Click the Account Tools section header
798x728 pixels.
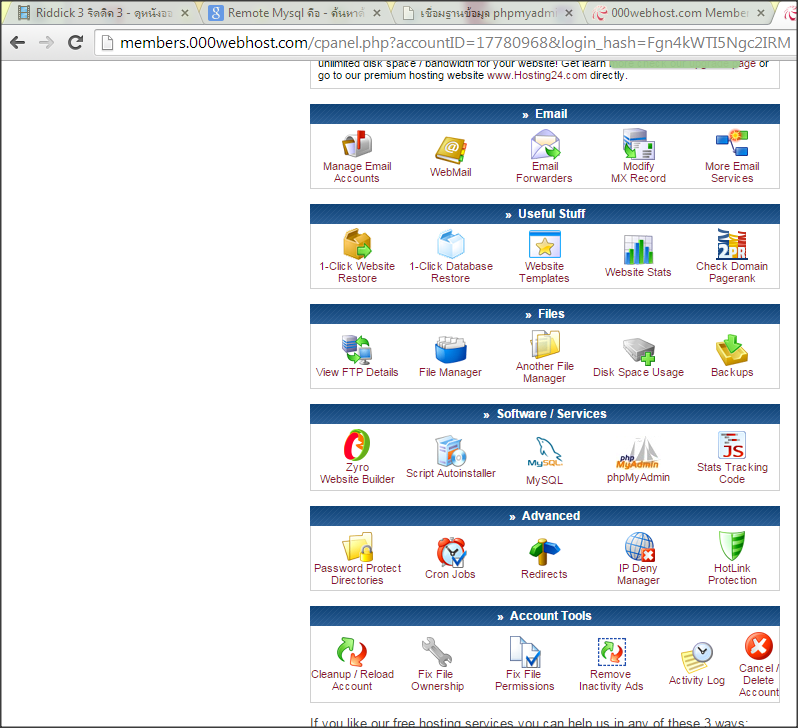(x=545, y=616)
